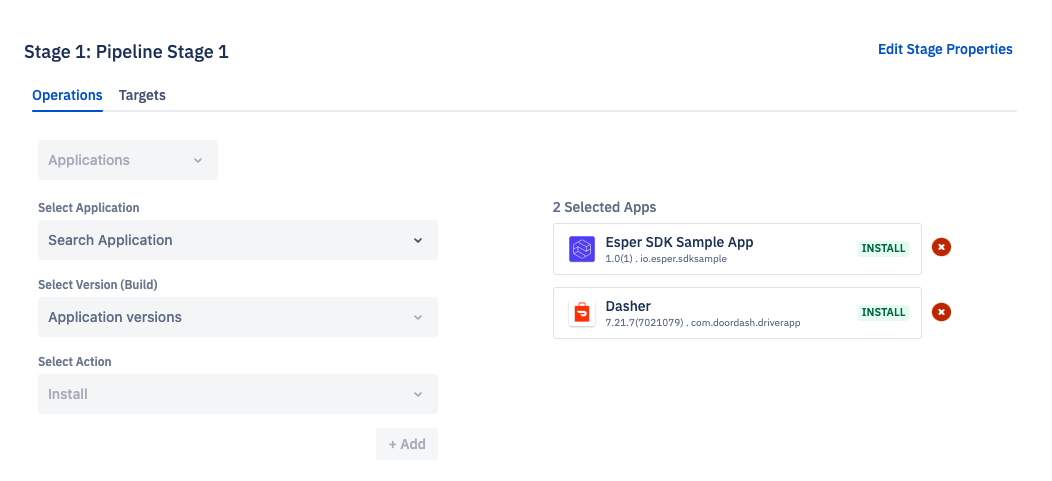This screenshot has width=1052, height=481.
Task: Expand the Search Application dropdown
Action: pos(238,240)
